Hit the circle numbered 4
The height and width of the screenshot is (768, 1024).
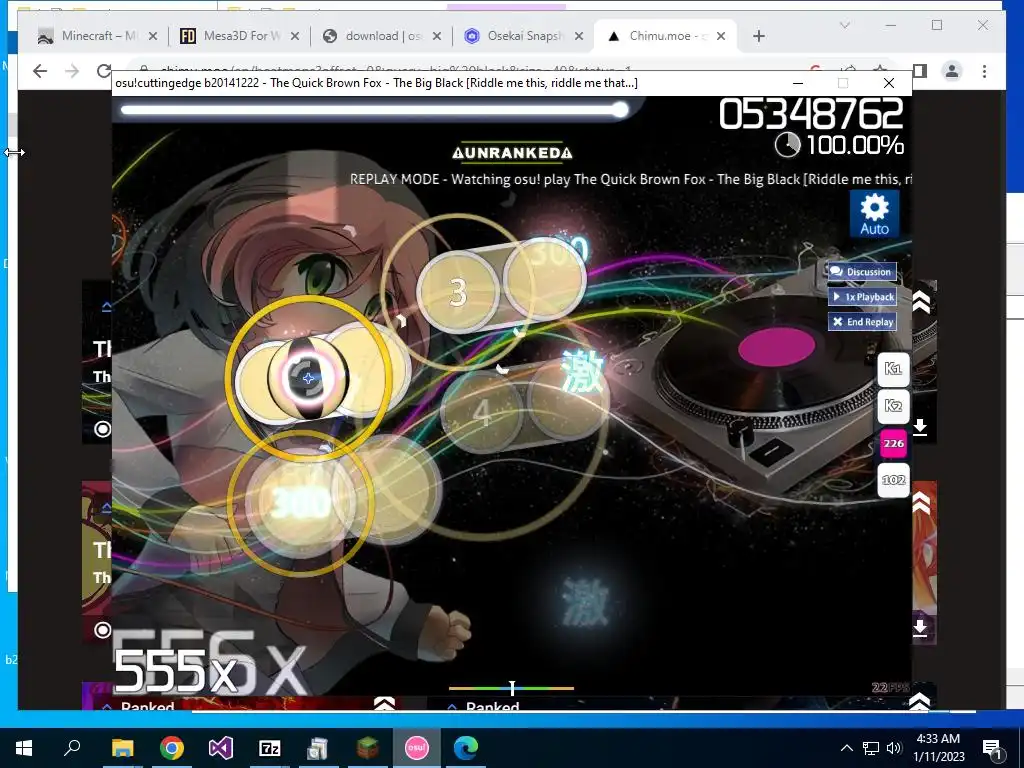click(482, 412)
